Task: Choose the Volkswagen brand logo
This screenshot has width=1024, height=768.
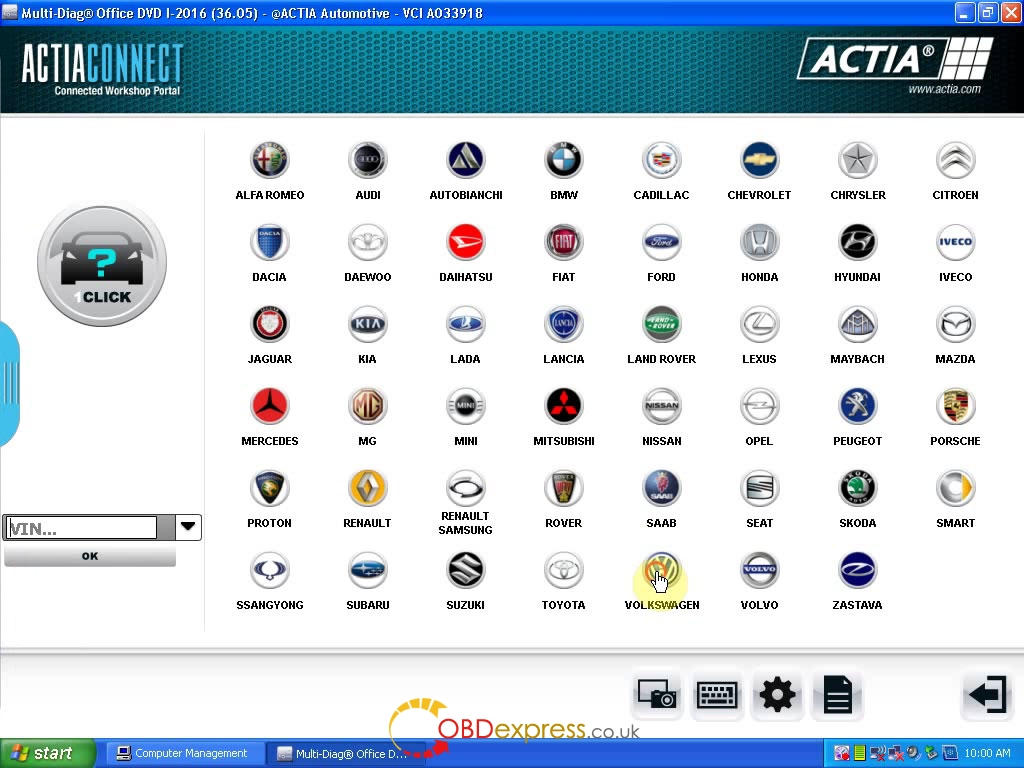Action: point(661,570)
